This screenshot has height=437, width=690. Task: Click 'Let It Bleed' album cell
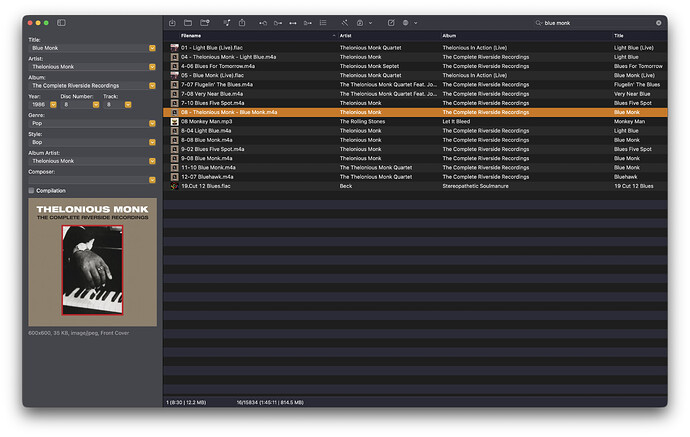pyautogui.click(x=456, y=121)
